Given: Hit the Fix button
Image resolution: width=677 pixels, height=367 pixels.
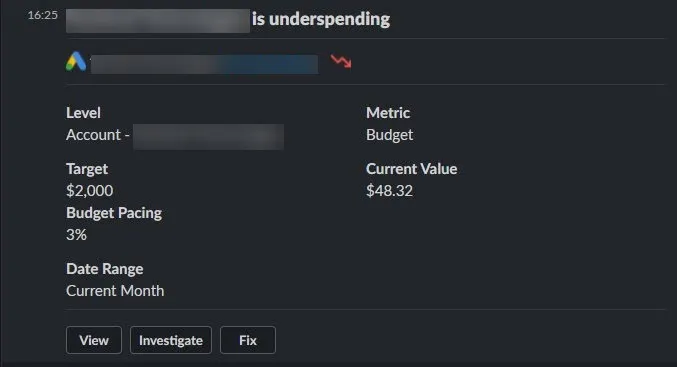Looking at the screenshot, I should [248, 340].
